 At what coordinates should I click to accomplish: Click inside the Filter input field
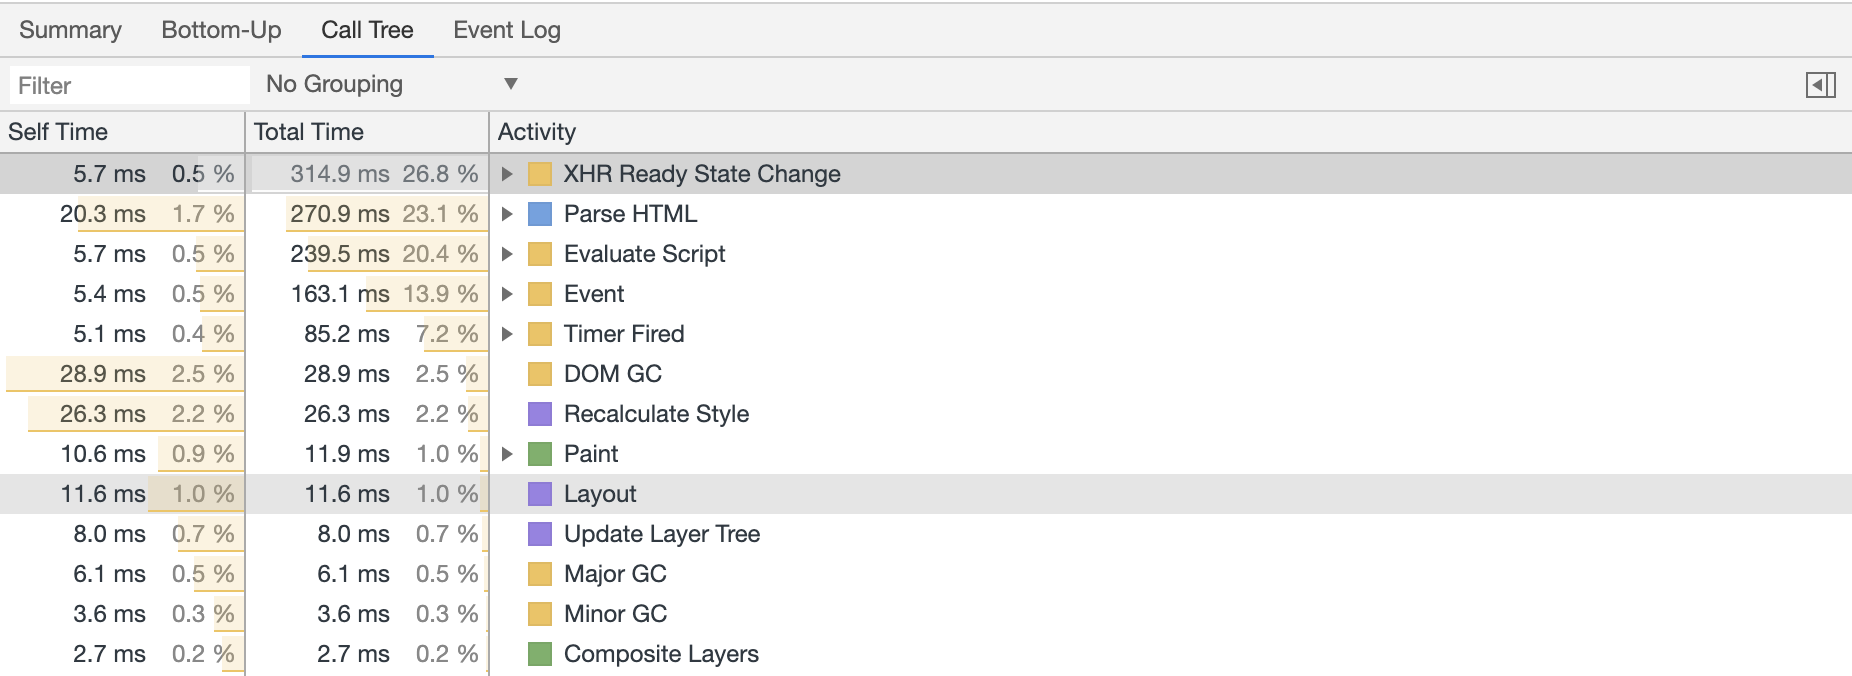(x=130, y=84)
